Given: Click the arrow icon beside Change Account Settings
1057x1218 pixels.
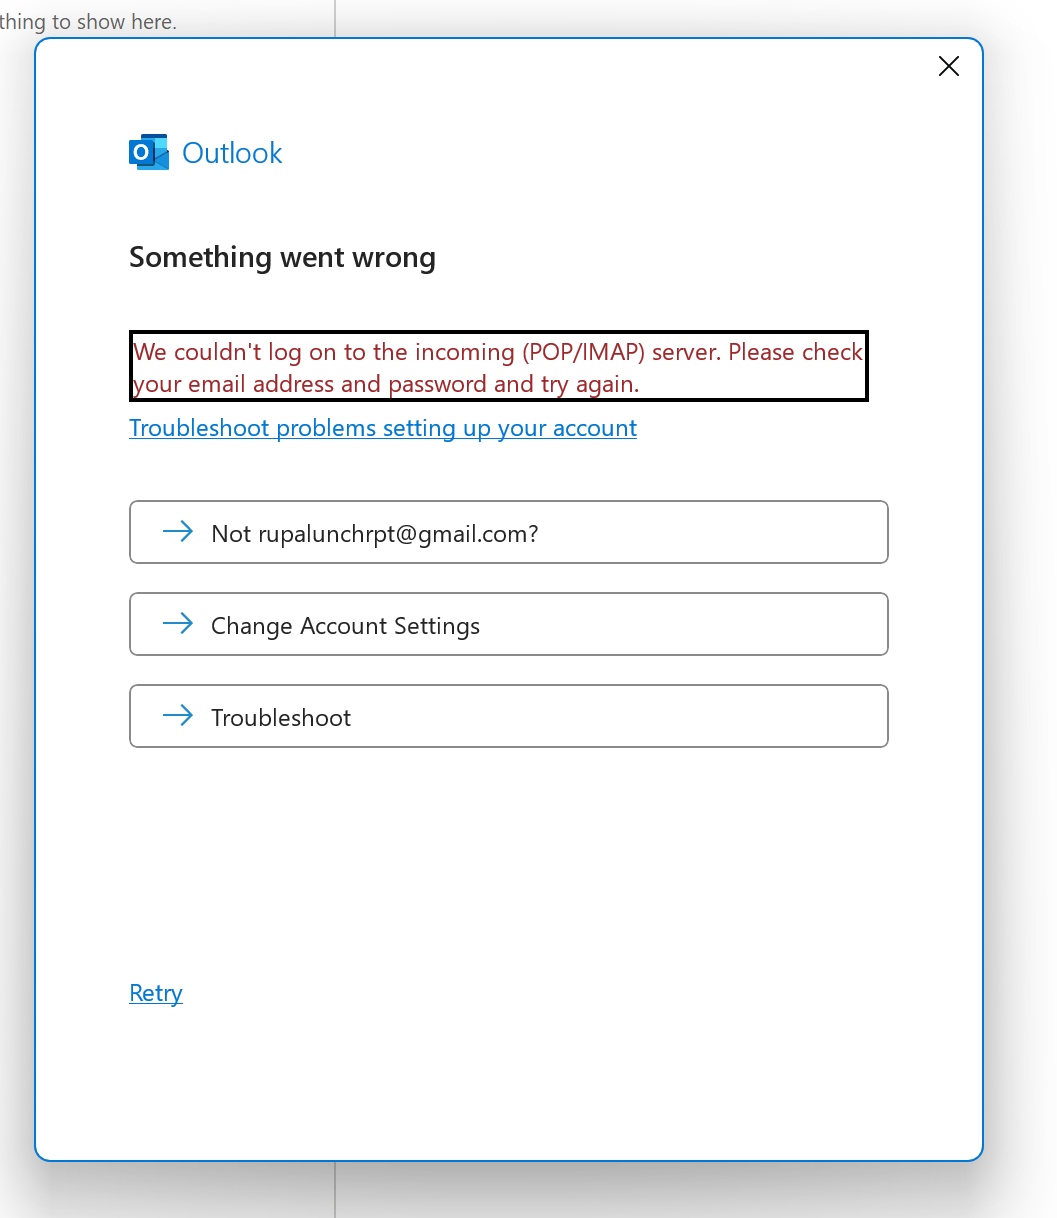Looking at the screenshot, I should 178,624.
